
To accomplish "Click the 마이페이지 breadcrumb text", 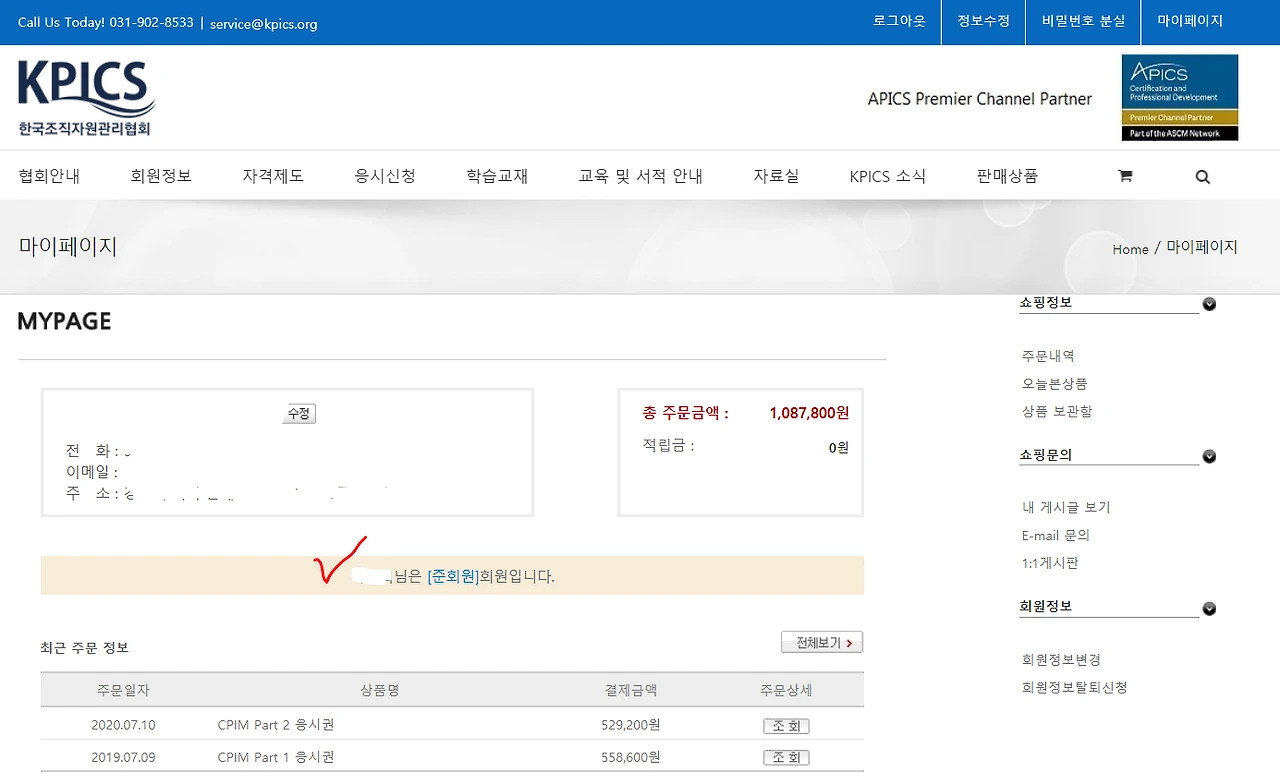I will tap(1202, 247).
